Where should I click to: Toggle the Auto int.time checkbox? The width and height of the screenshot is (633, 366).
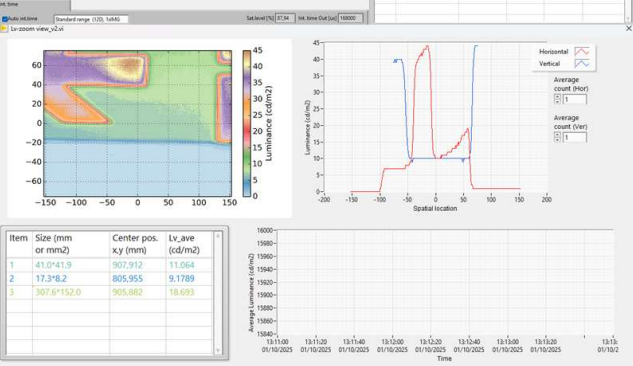(x=5, y=19)
